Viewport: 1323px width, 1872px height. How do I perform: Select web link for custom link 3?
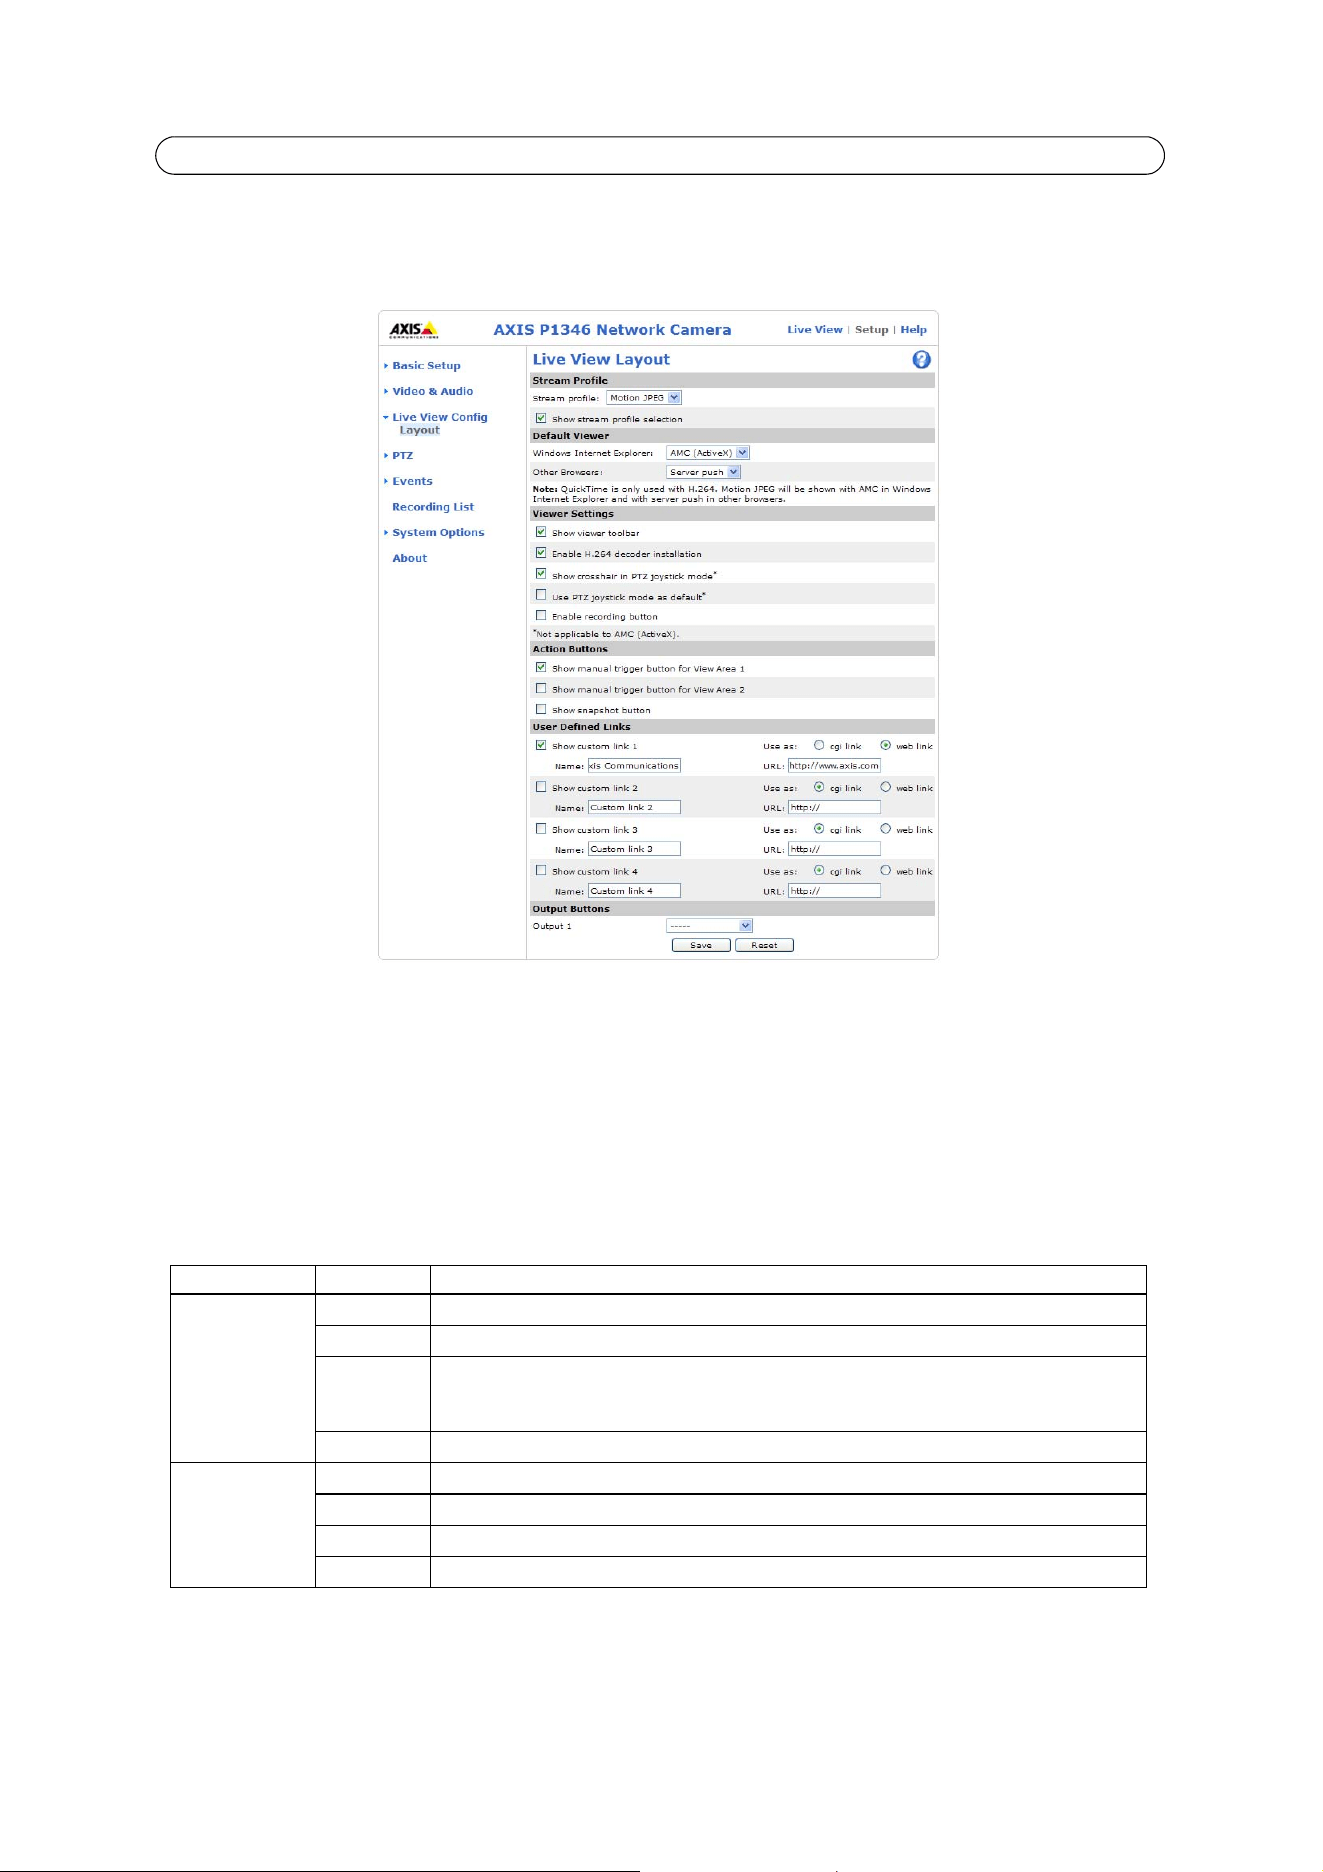click(885, 829)
